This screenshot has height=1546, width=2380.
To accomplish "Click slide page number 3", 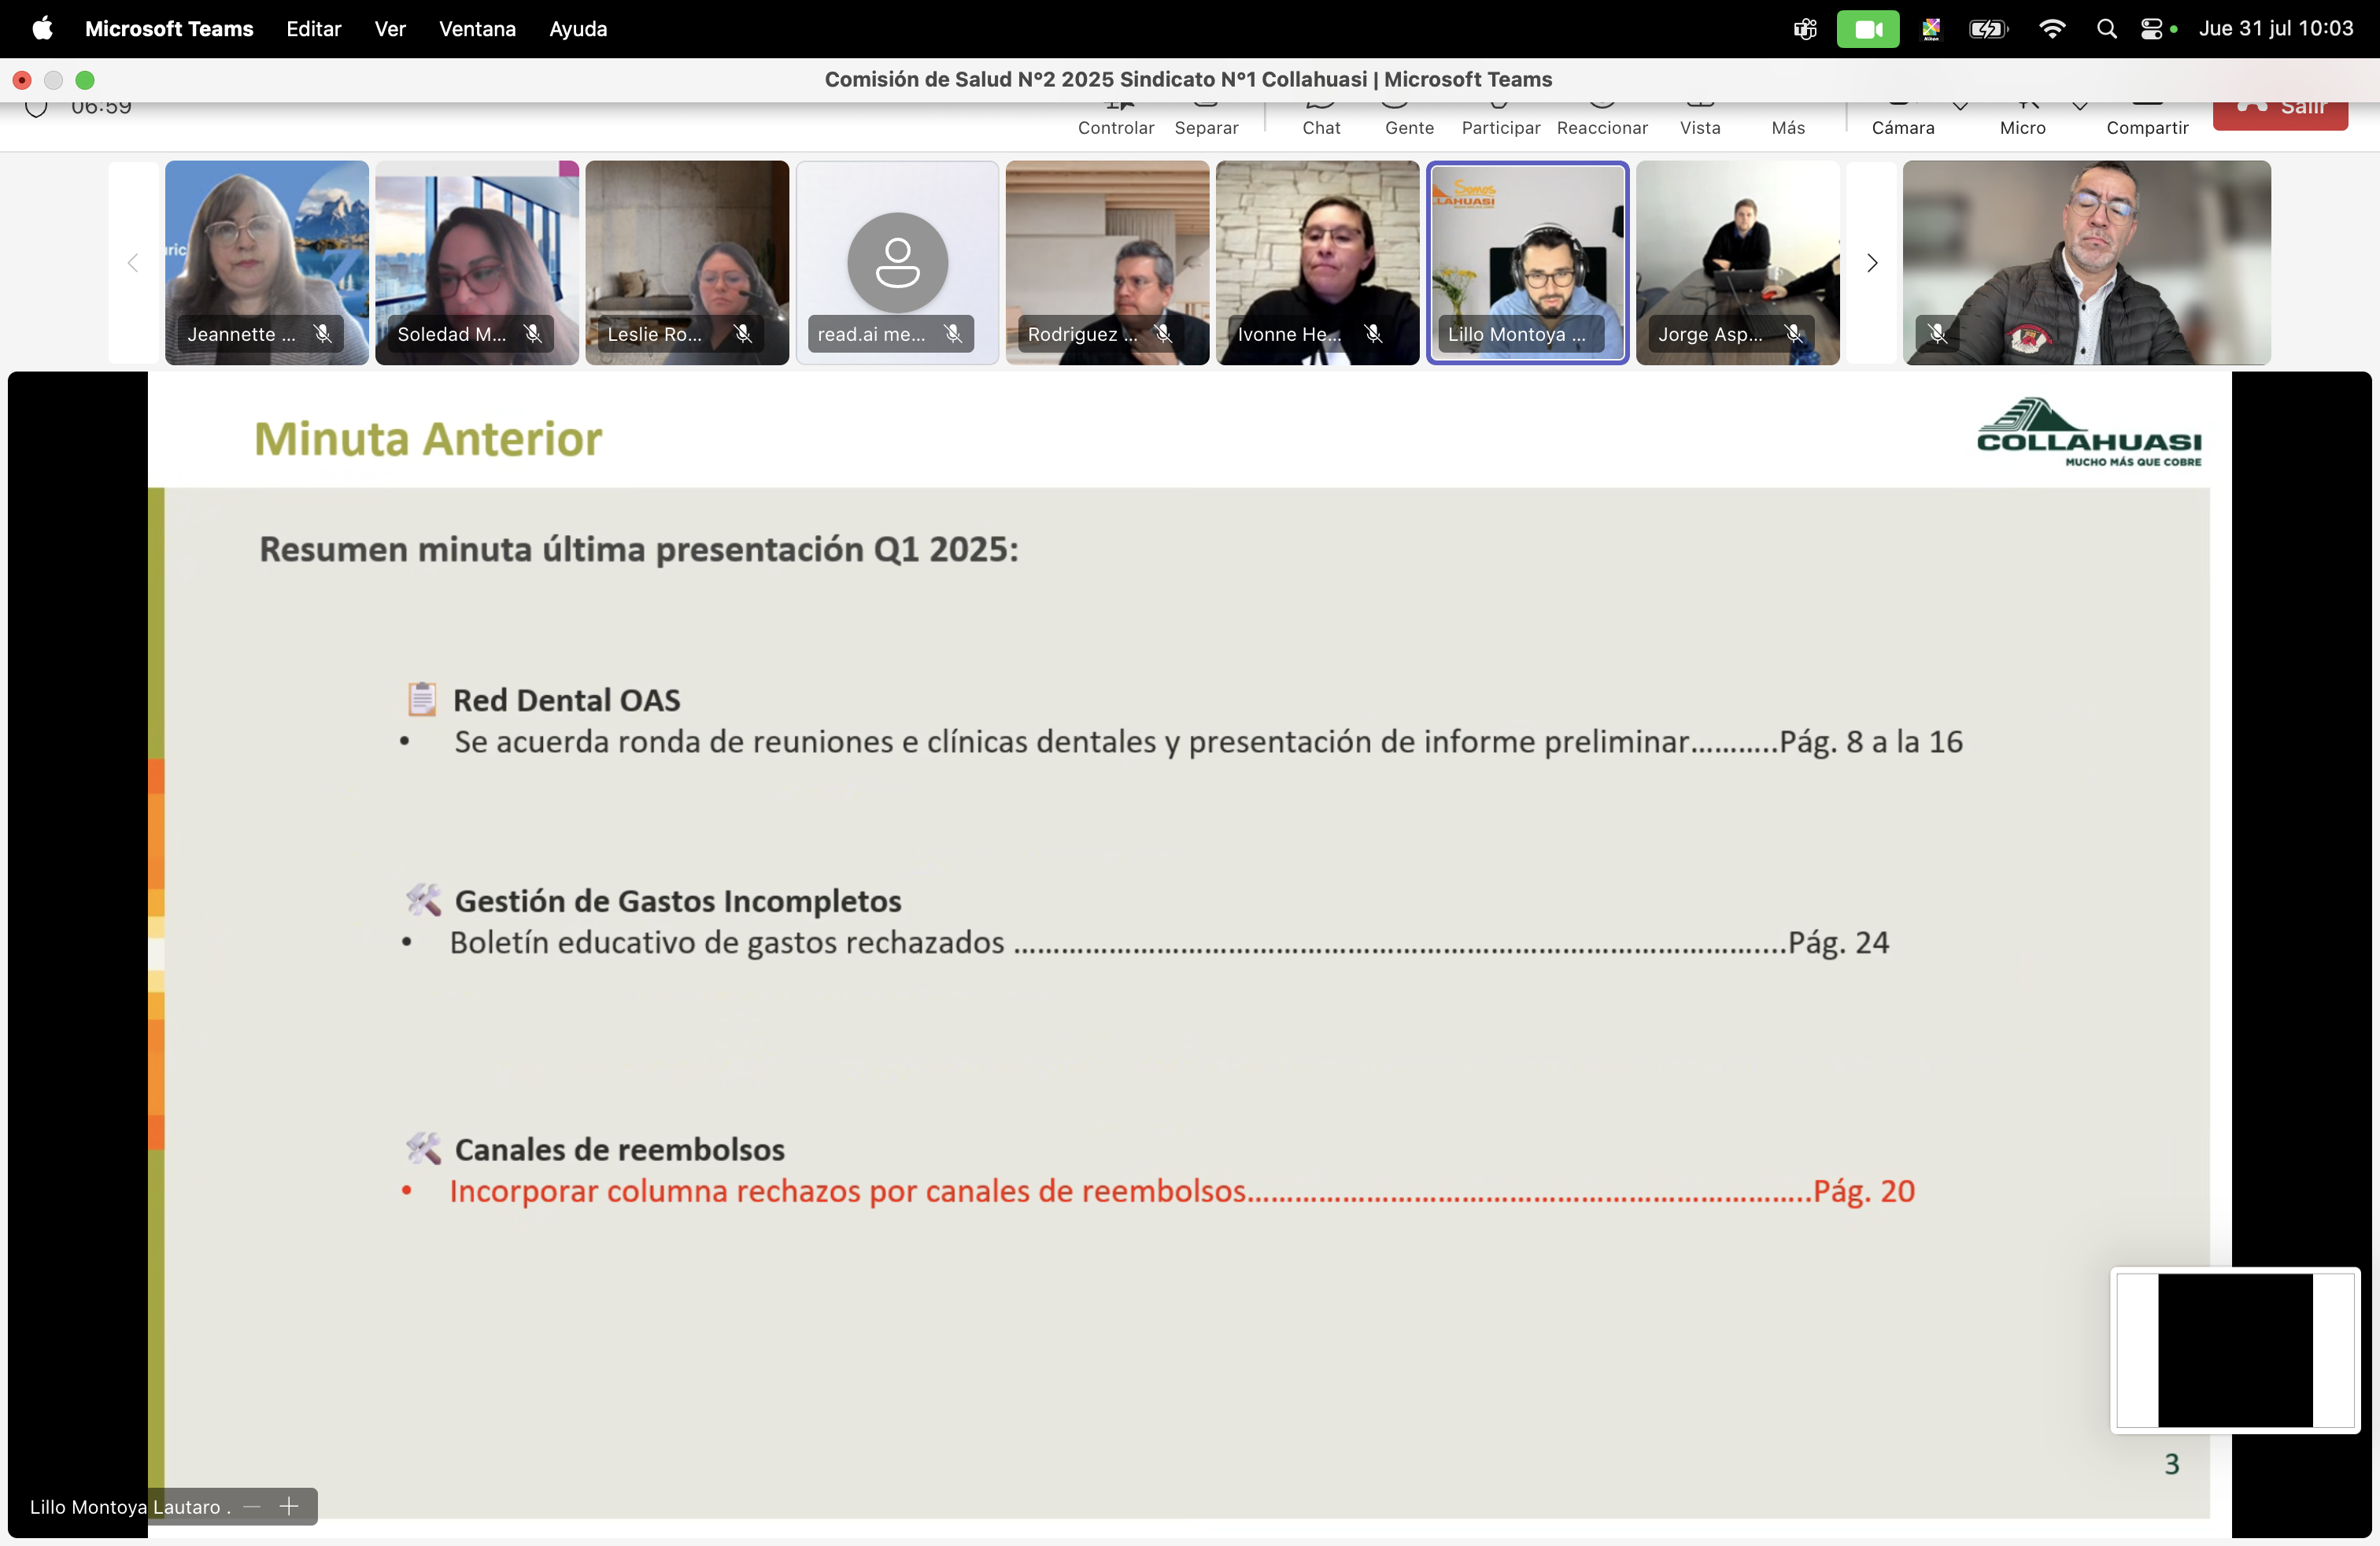I will click(2172, 1464).
